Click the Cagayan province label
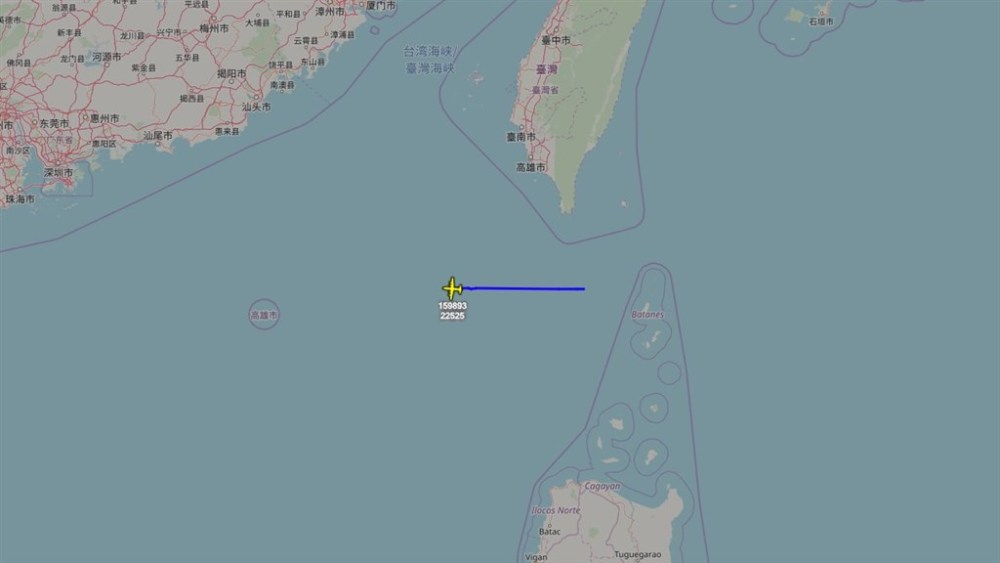The width and height of the screenshot is (1000, 563). coord(602,486)
